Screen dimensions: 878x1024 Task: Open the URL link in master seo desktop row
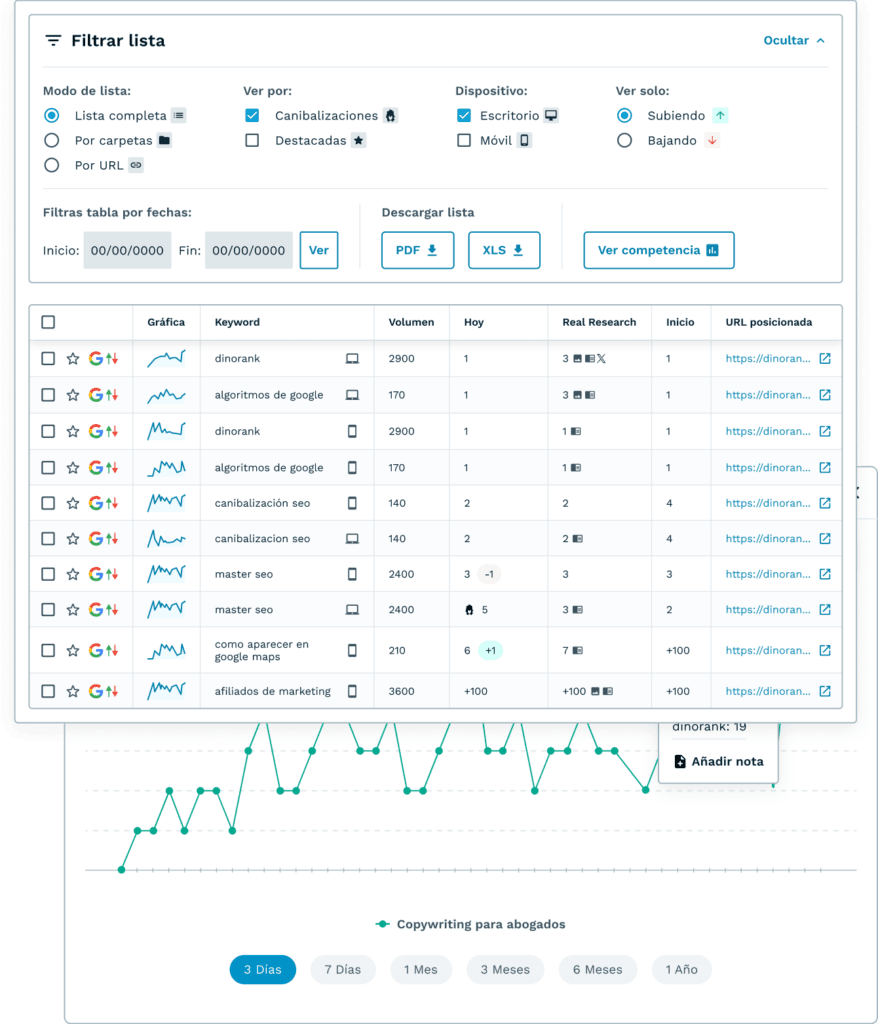pos(768,610)
